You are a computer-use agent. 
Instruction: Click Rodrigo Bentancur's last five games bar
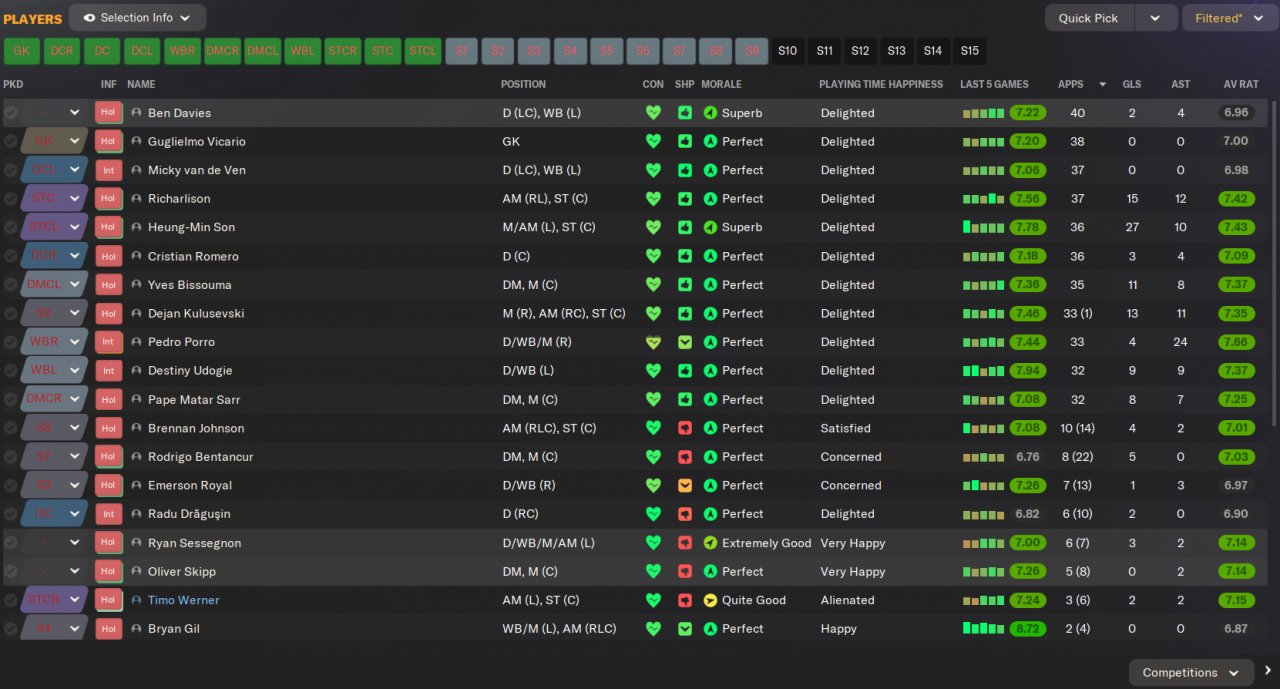pos(983,457)
